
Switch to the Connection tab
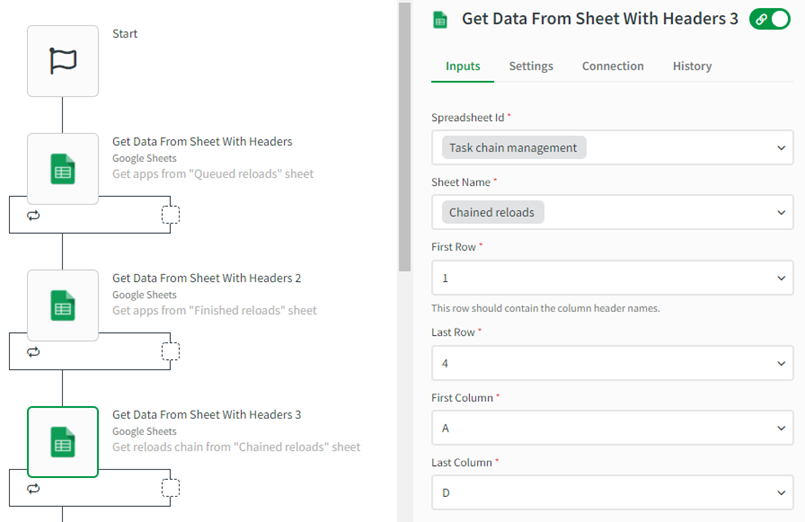612,66
